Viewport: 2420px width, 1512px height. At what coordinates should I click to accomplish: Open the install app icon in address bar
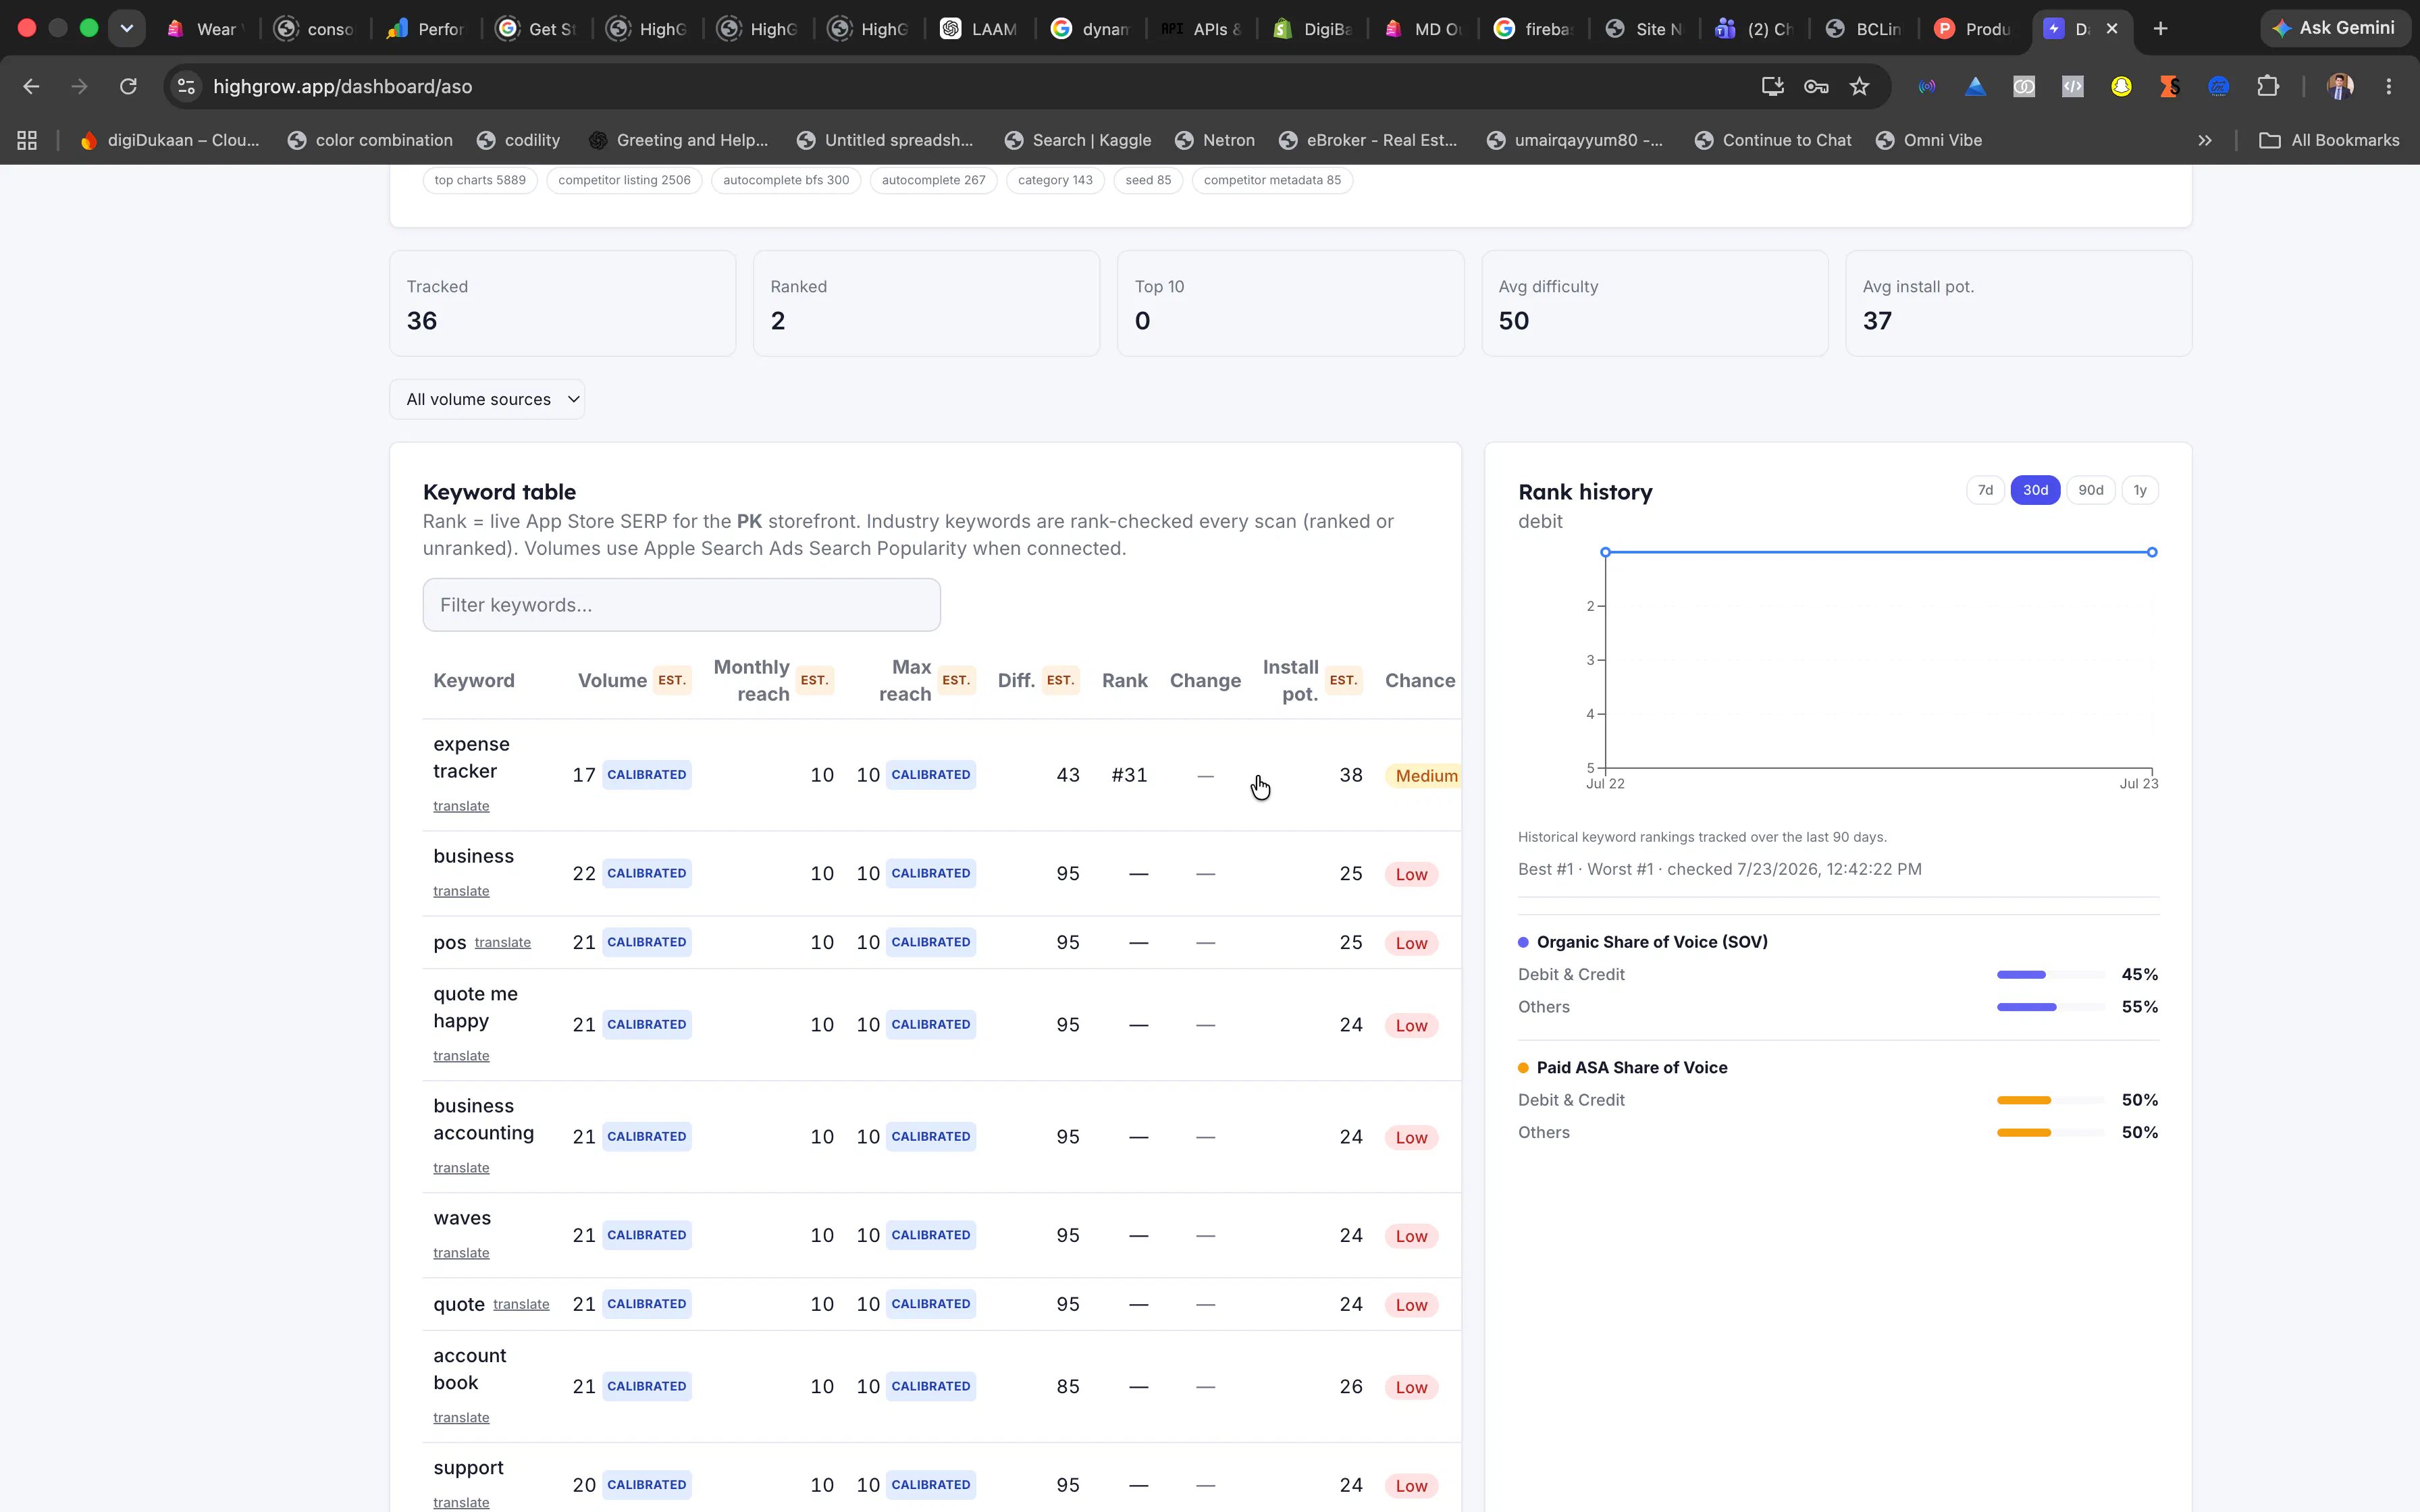point(1772,87)
